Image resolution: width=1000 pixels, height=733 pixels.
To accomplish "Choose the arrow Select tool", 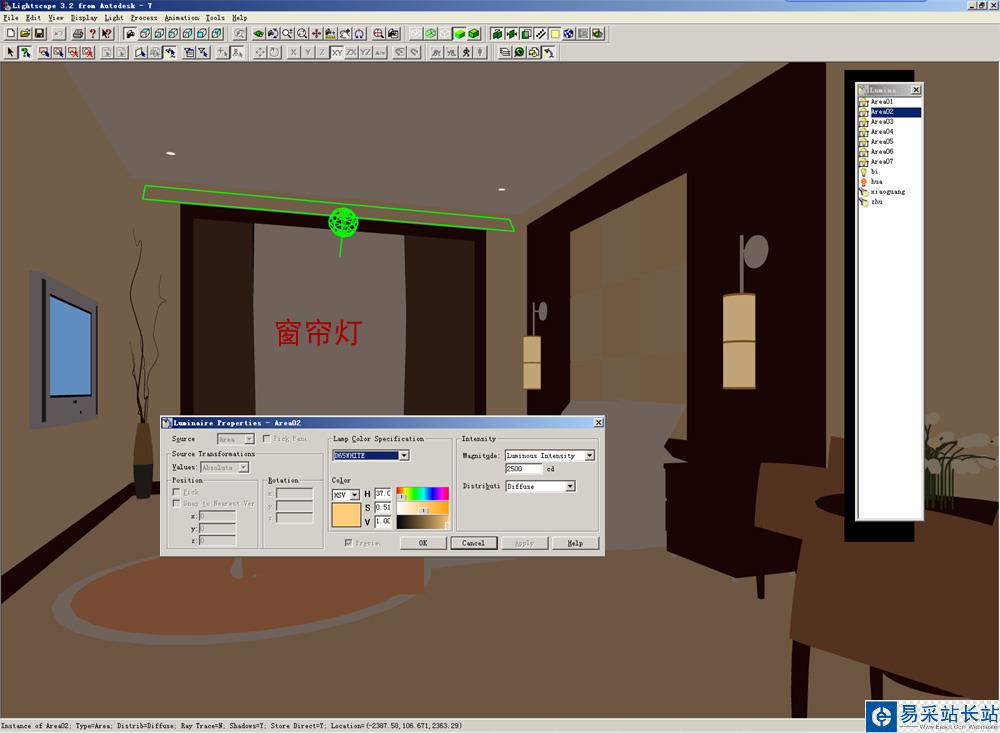I will coord(10,52).
